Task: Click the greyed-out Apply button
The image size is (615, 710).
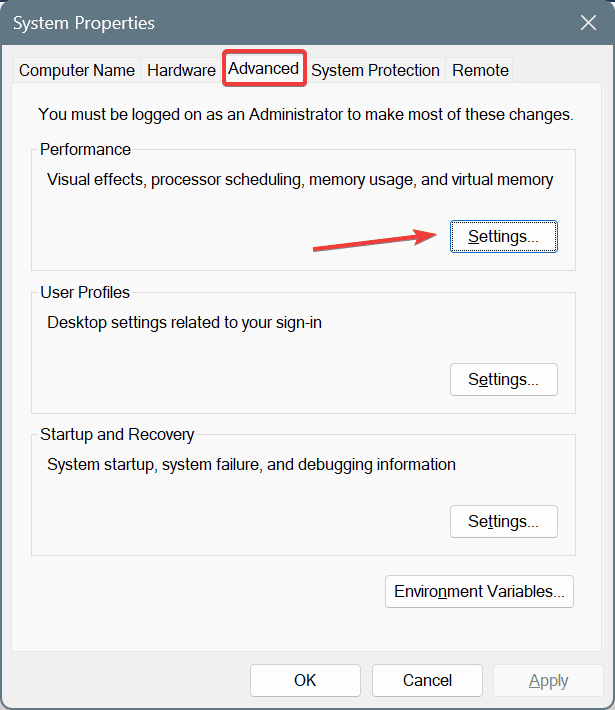Action: [548, 680]
